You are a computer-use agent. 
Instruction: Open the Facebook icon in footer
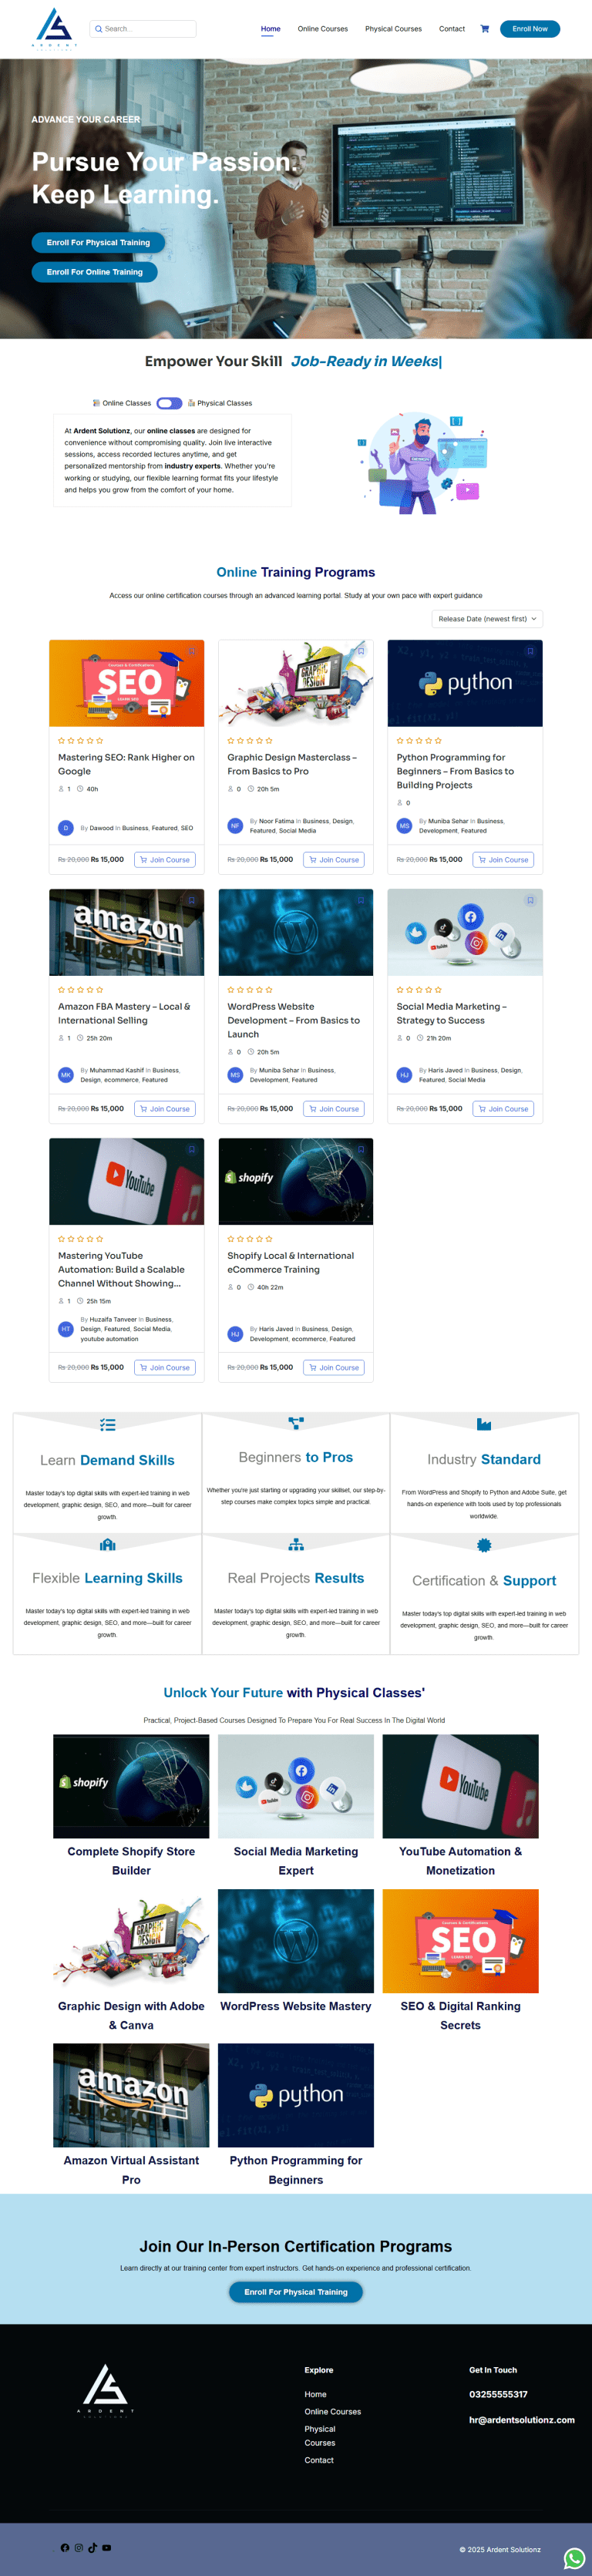(x=65, y=2547)
